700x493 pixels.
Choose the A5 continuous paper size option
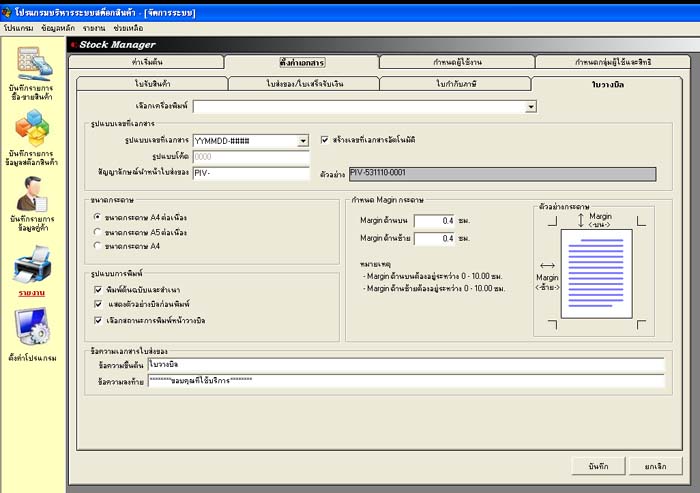click(97, 231)
